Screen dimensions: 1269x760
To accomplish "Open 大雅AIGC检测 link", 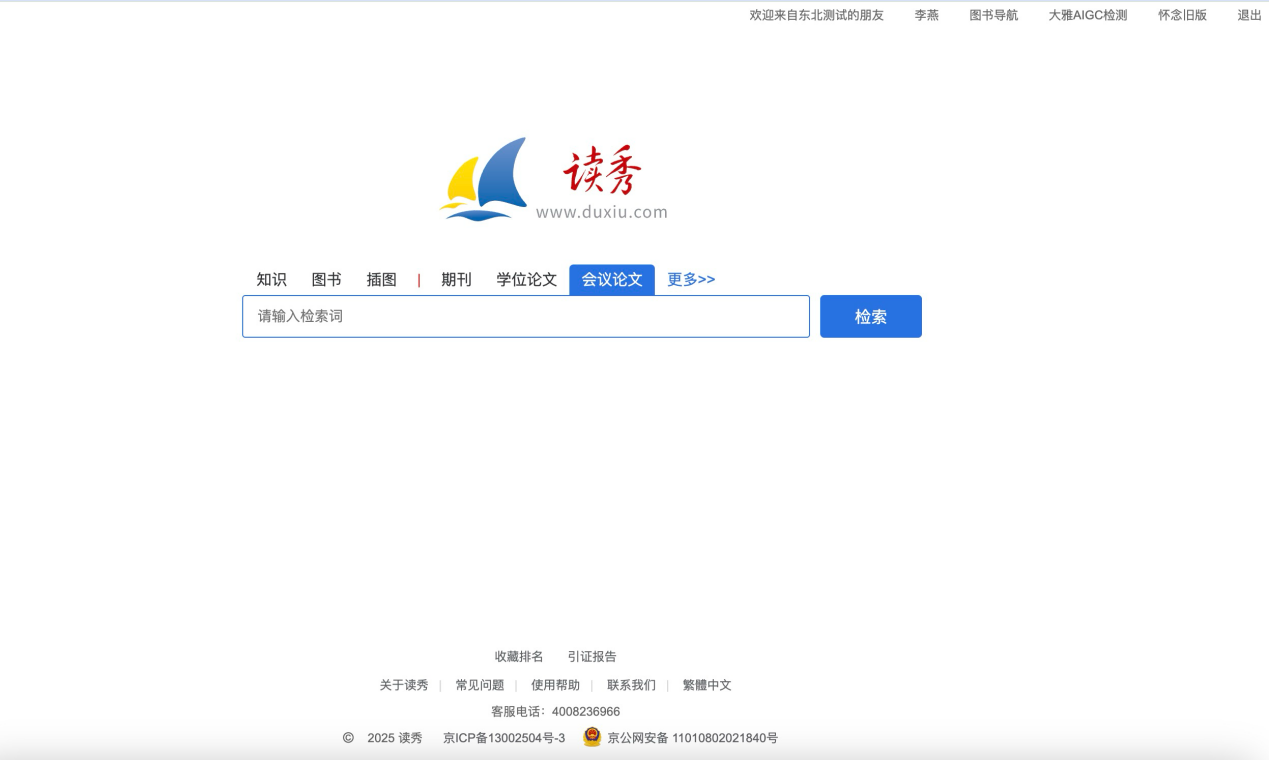I will point(1087,15).
